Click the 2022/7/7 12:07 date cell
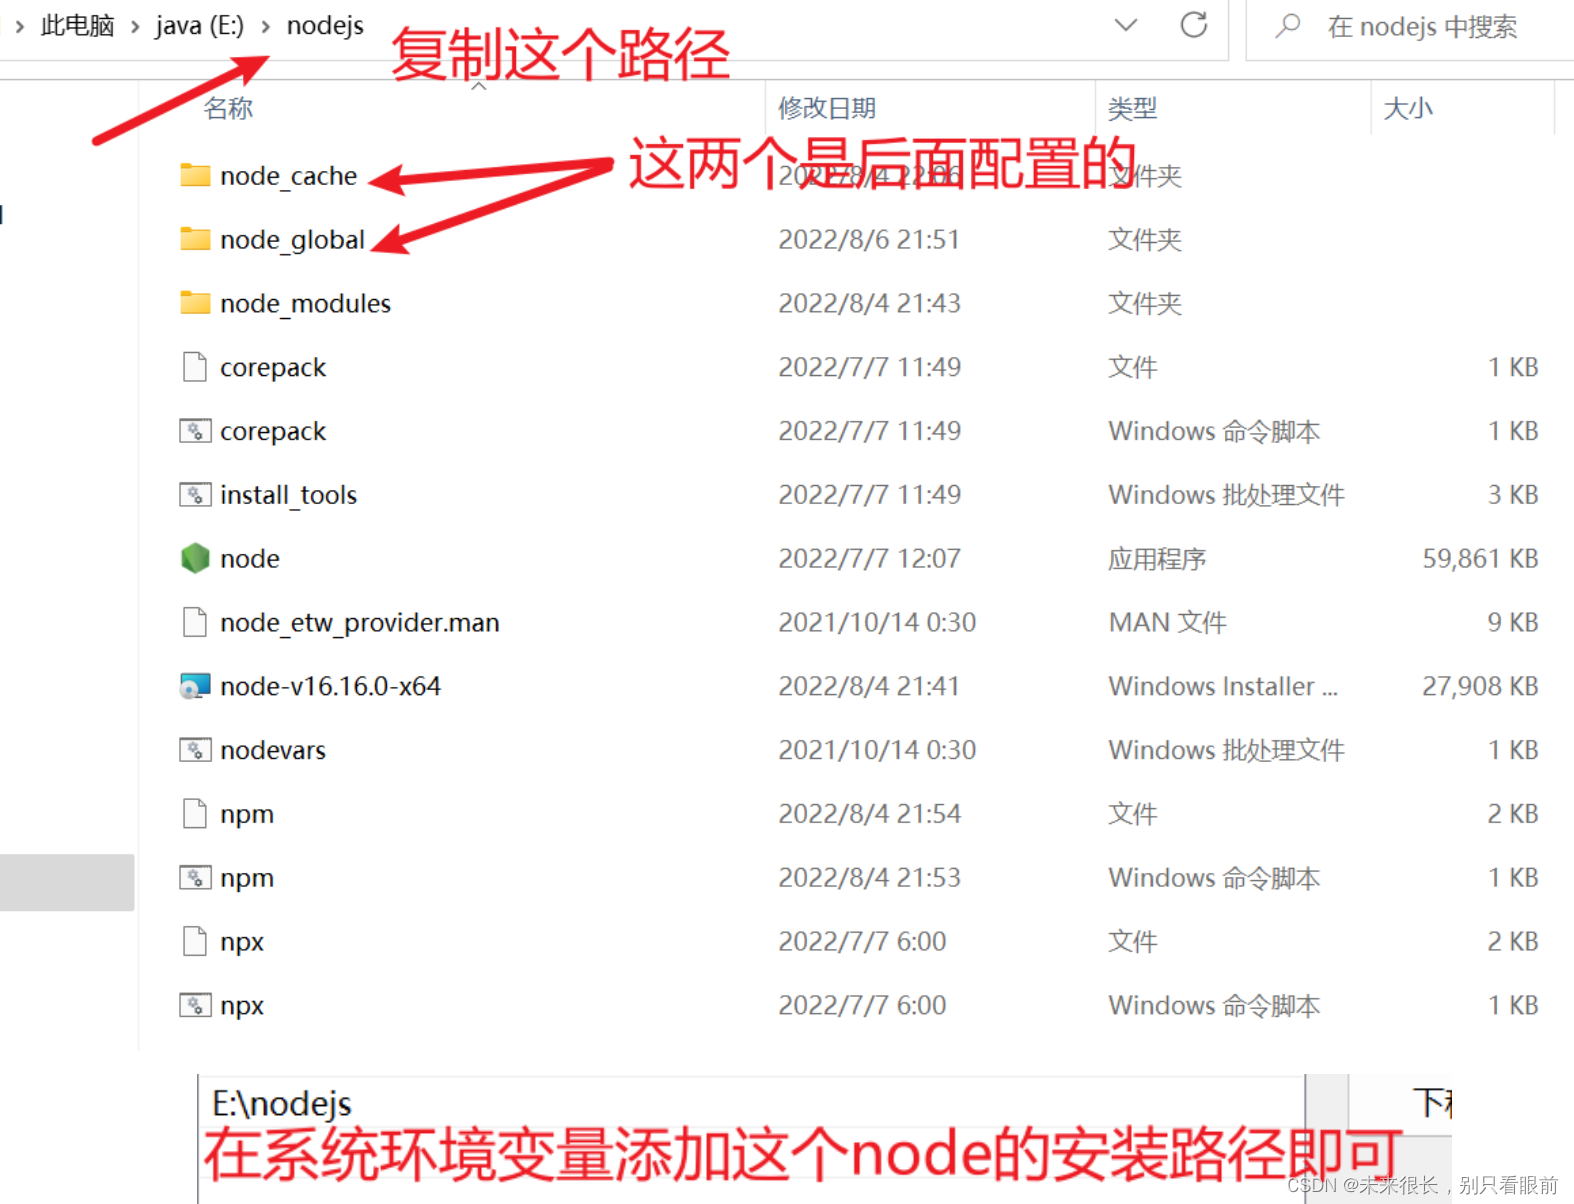This screenshot has width=1574, height=1204. (869, 558)
